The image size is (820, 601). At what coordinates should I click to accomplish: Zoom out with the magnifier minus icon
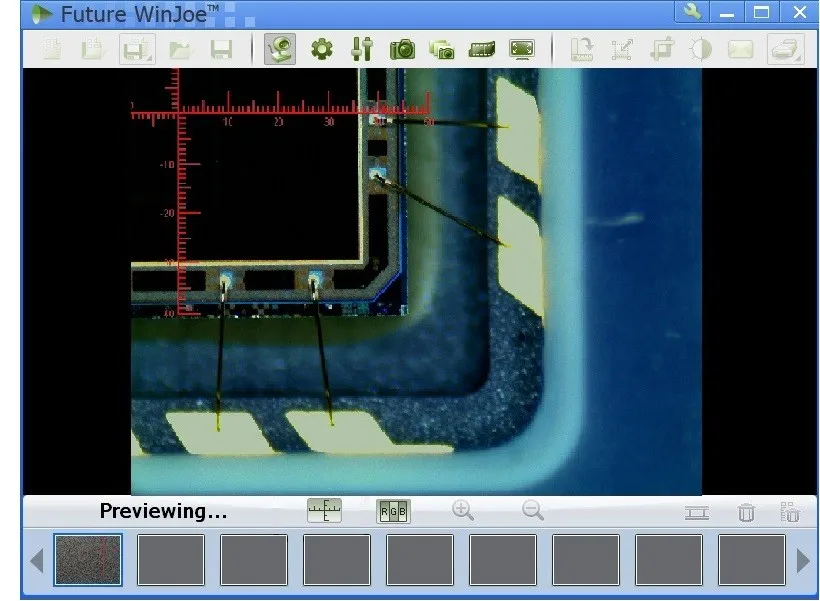533,511
